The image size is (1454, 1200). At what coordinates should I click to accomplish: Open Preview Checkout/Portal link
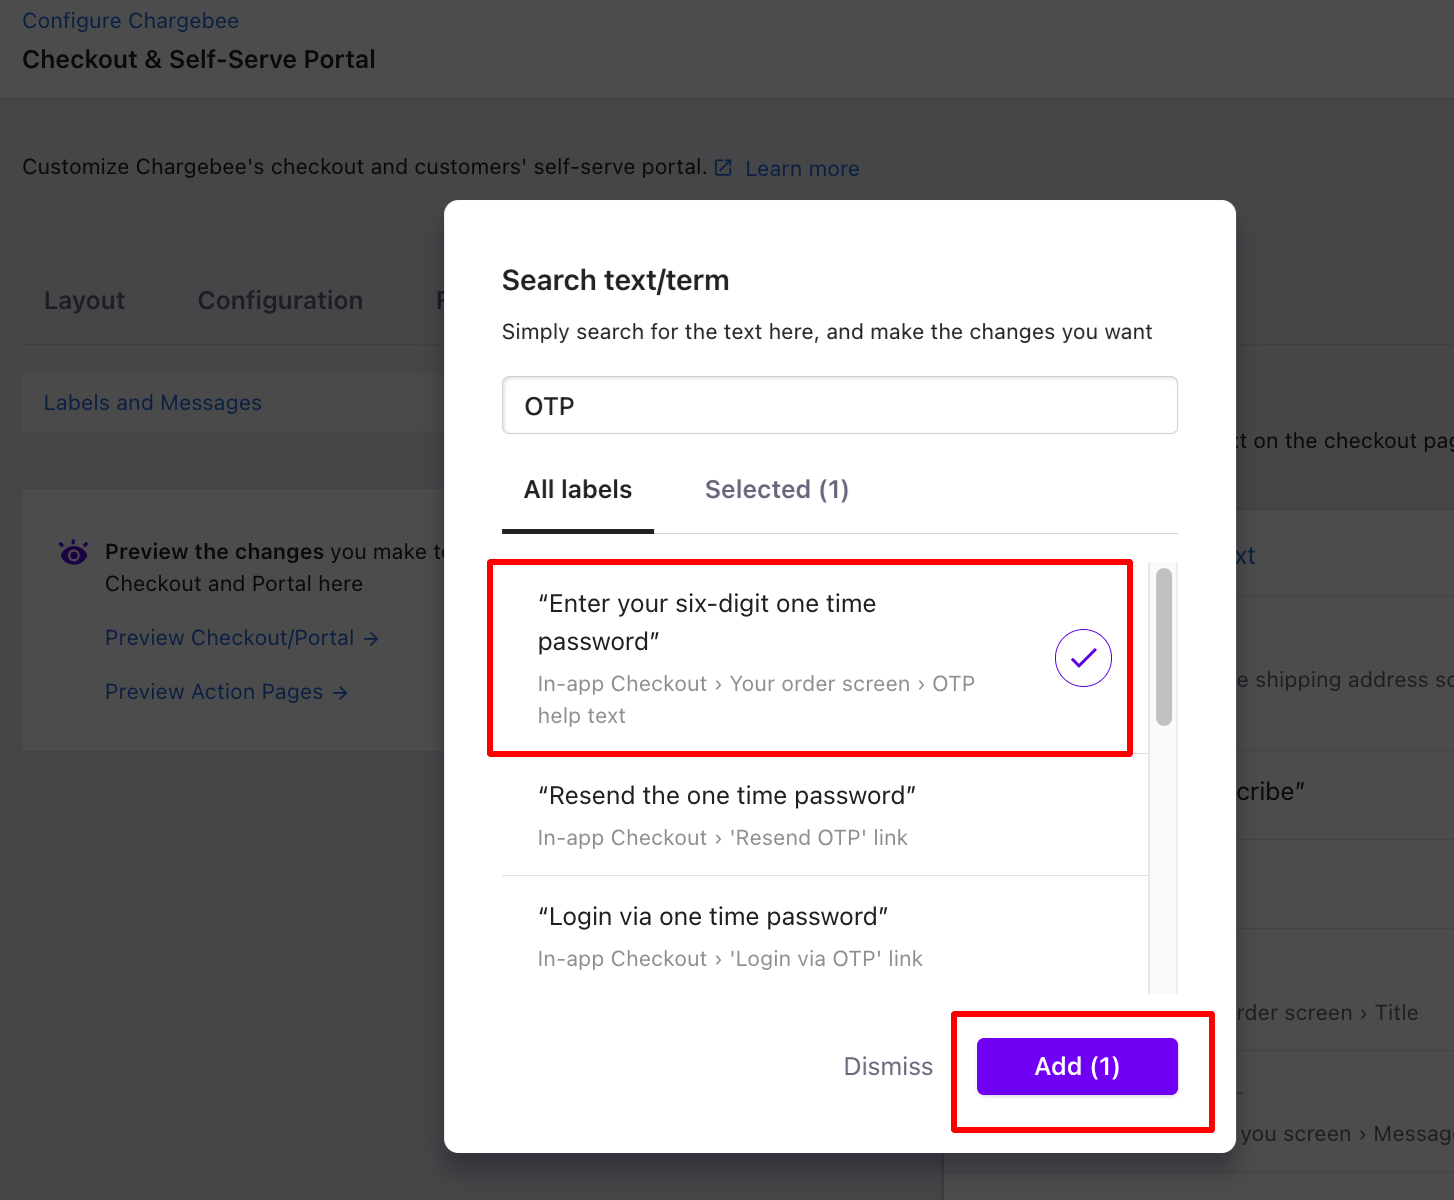click(230, 638)
